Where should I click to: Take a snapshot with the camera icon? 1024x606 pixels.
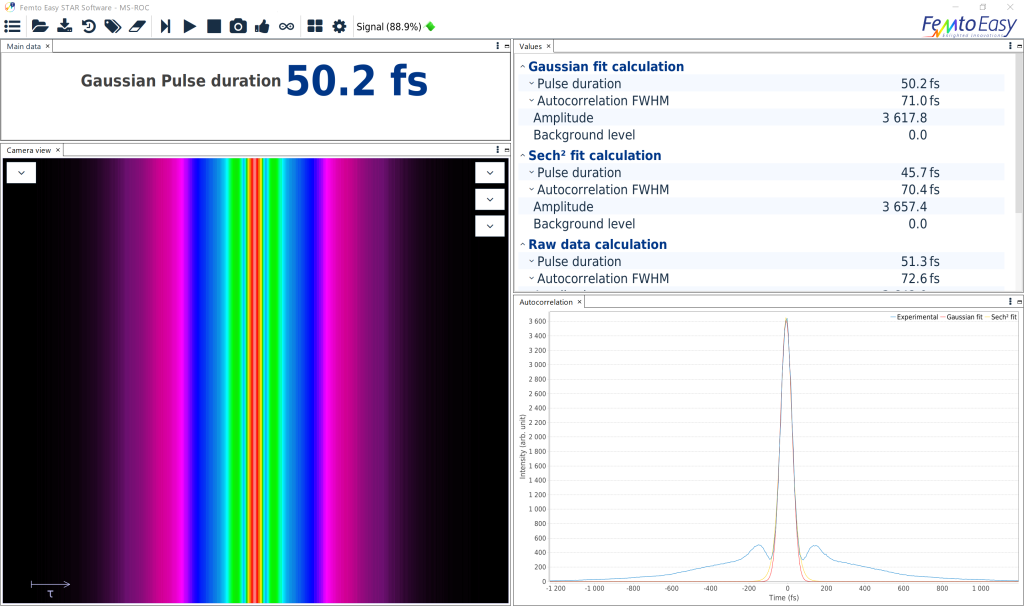(238, 26)
